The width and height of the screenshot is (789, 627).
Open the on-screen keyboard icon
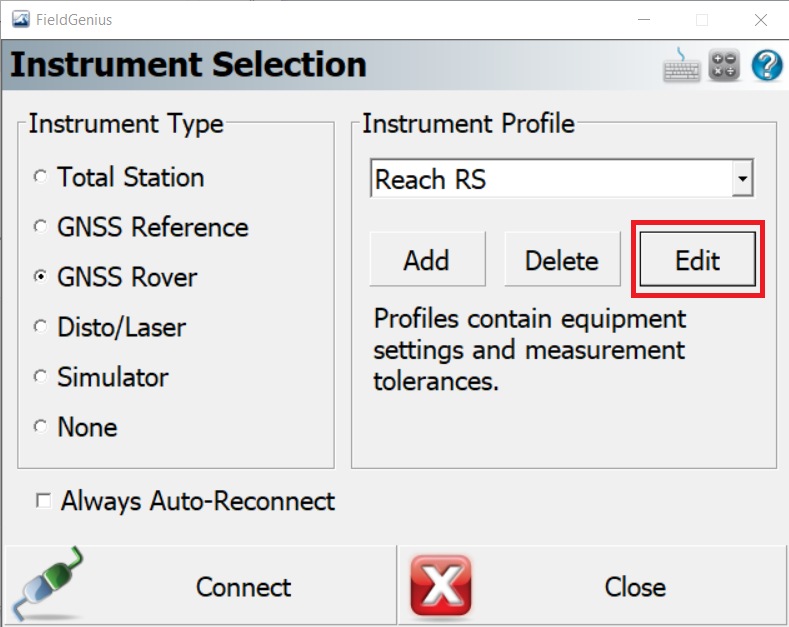tap(681, 65)
